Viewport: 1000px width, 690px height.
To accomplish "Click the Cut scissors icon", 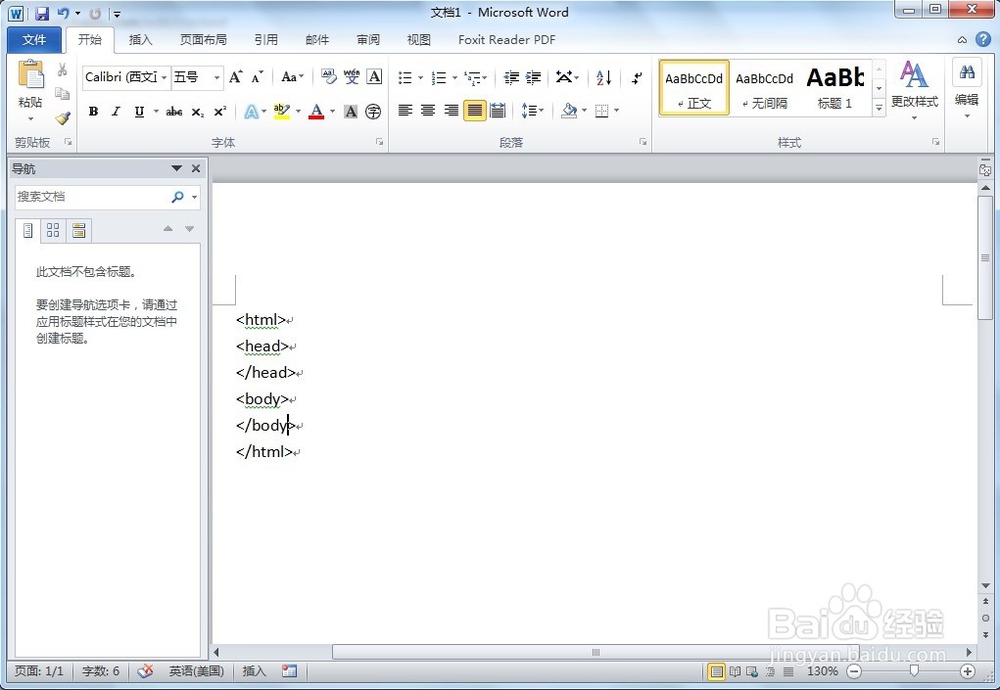I will click(62, 70).
